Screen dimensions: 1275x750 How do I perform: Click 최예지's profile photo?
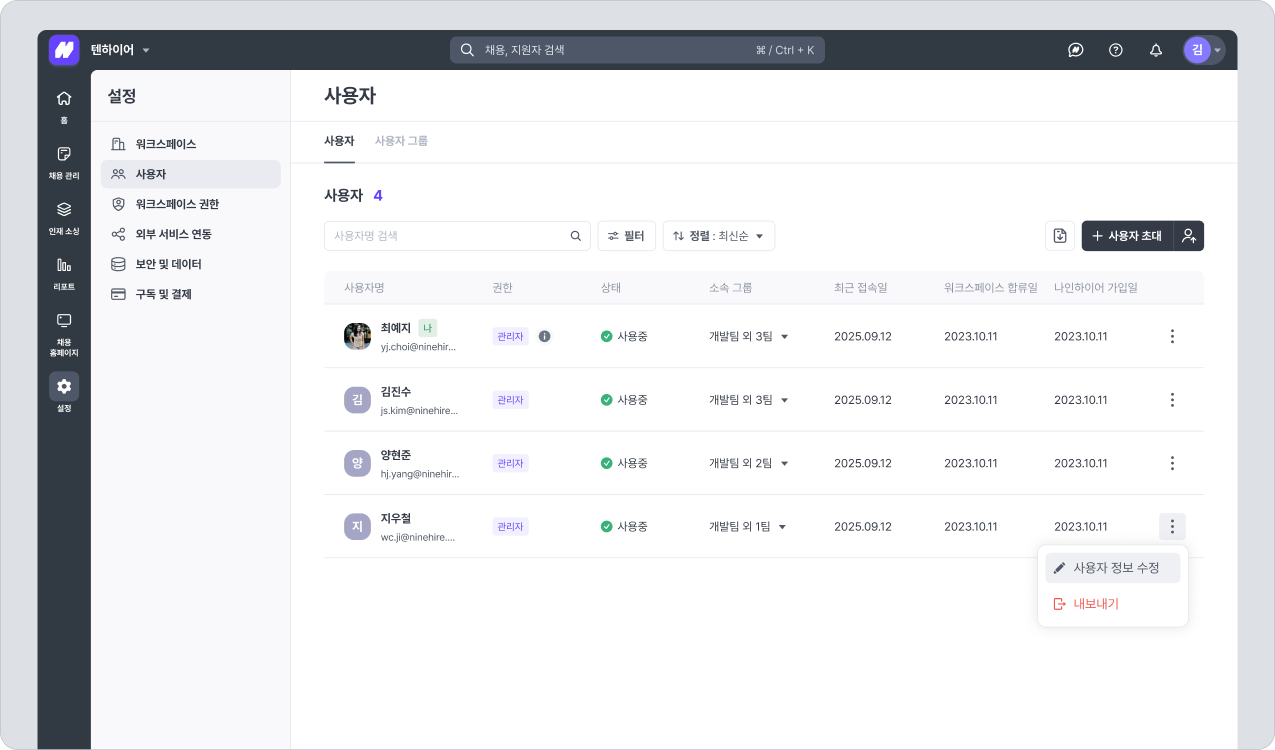(x=357, y=336)
